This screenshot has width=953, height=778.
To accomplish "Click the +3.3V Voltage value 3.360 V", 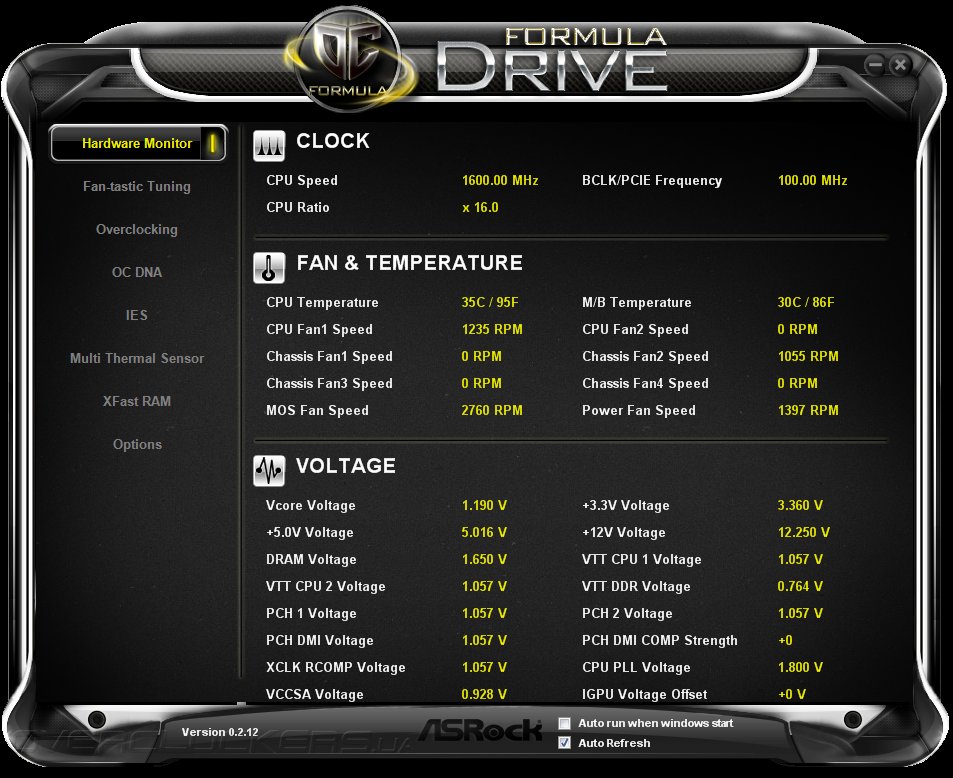I will [x=800, y=506].
